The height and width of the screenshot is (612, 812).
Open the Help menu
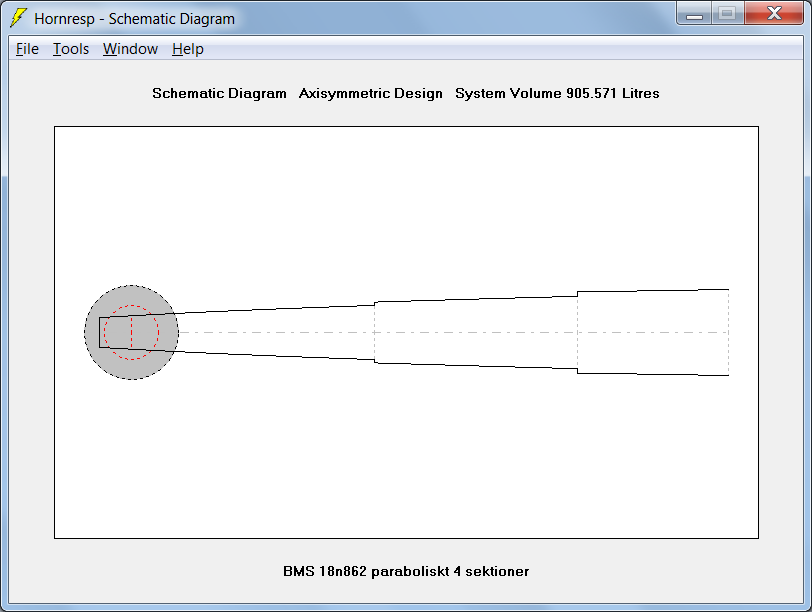pos(187,49)
